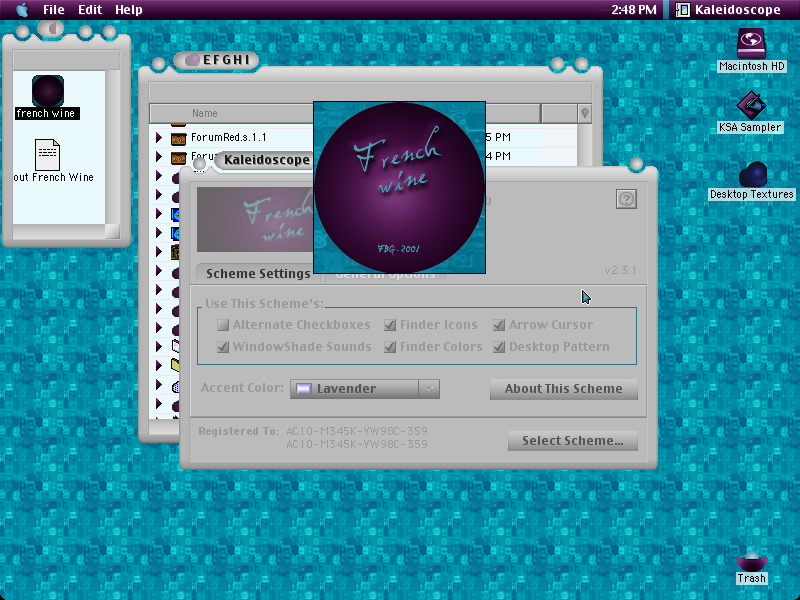Viewport: 800px width, 600px height.
Task: Click the vertical scrollbar in french wine window
Action: coord(112,147)
